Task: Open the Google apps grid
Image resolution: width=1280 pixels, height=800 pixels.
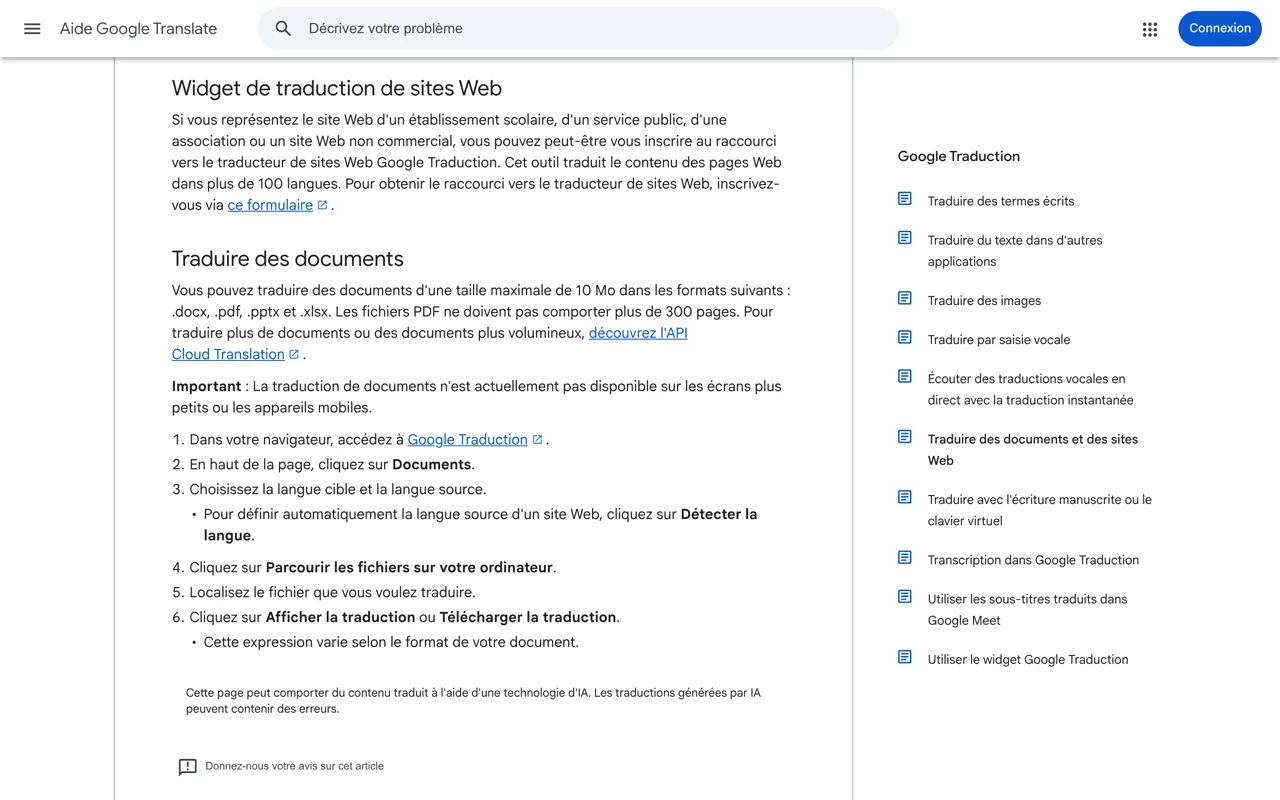Action: [x=1150, y=29]
